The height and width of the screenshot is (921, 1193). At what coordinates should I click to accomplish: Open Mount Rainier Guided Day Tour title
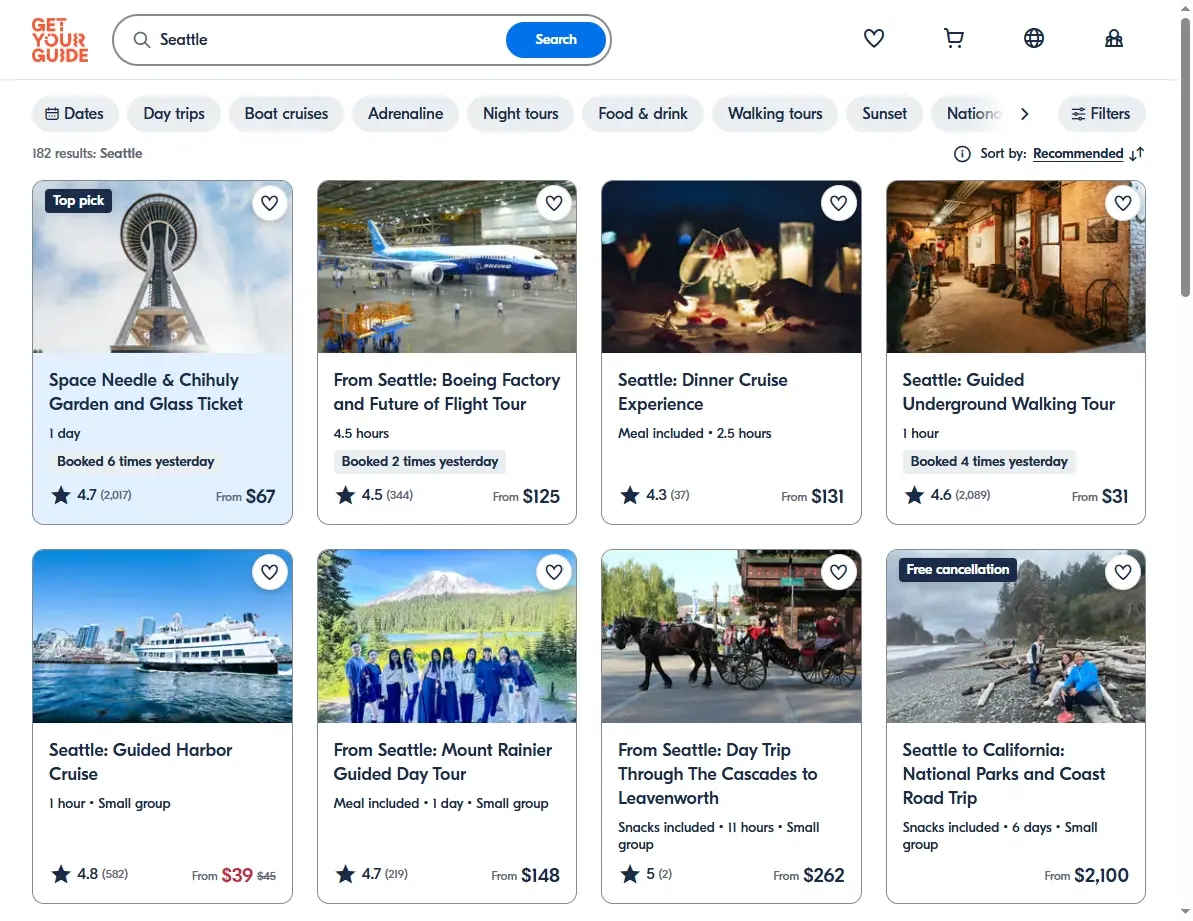click(x=443, y=761)
